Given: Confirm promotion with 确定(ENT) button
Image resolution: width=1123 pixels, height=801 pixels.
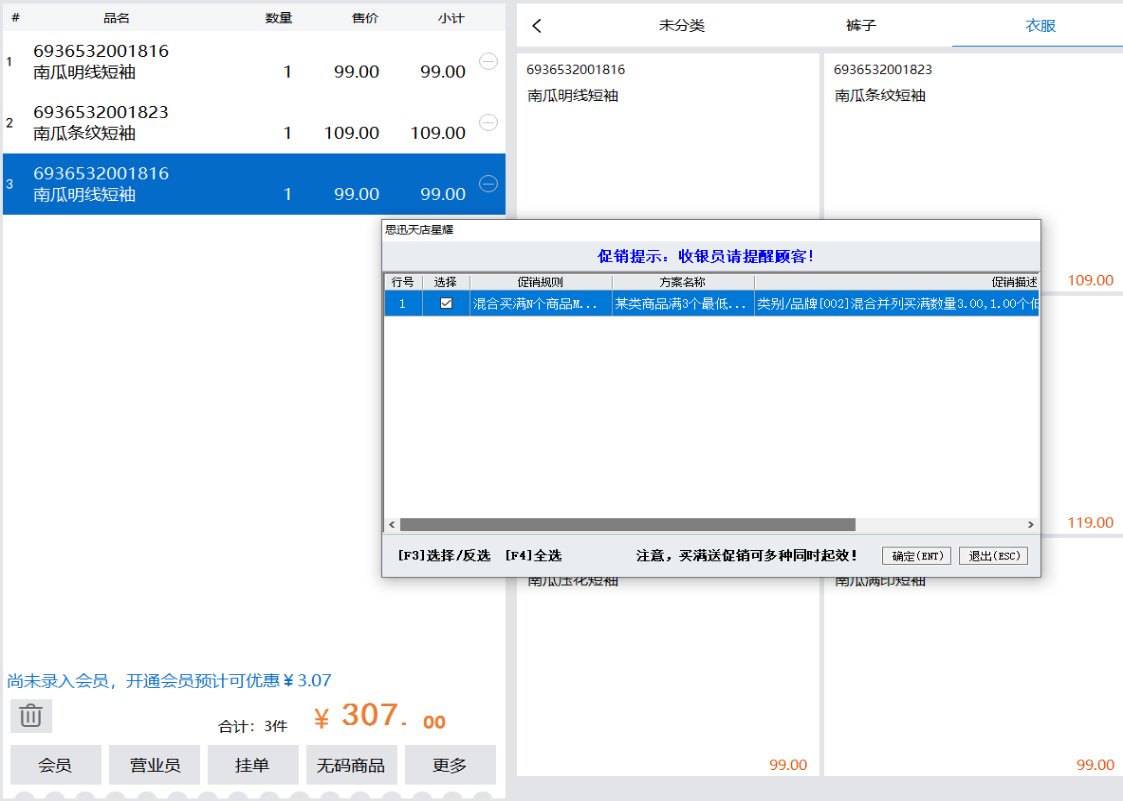Looking at the screenshot, I should pos(916,556).
